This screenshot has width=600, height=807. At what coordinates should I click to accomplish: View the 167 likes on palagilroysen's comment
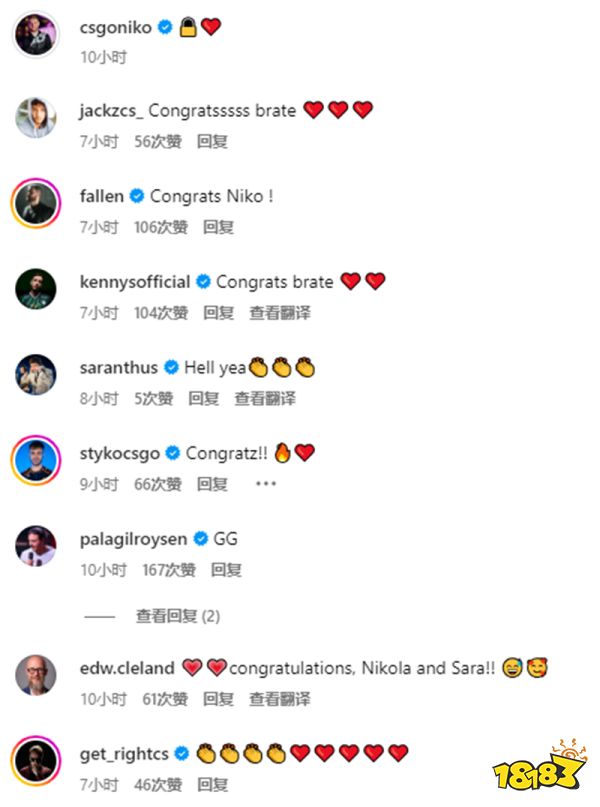click(169, 570)
